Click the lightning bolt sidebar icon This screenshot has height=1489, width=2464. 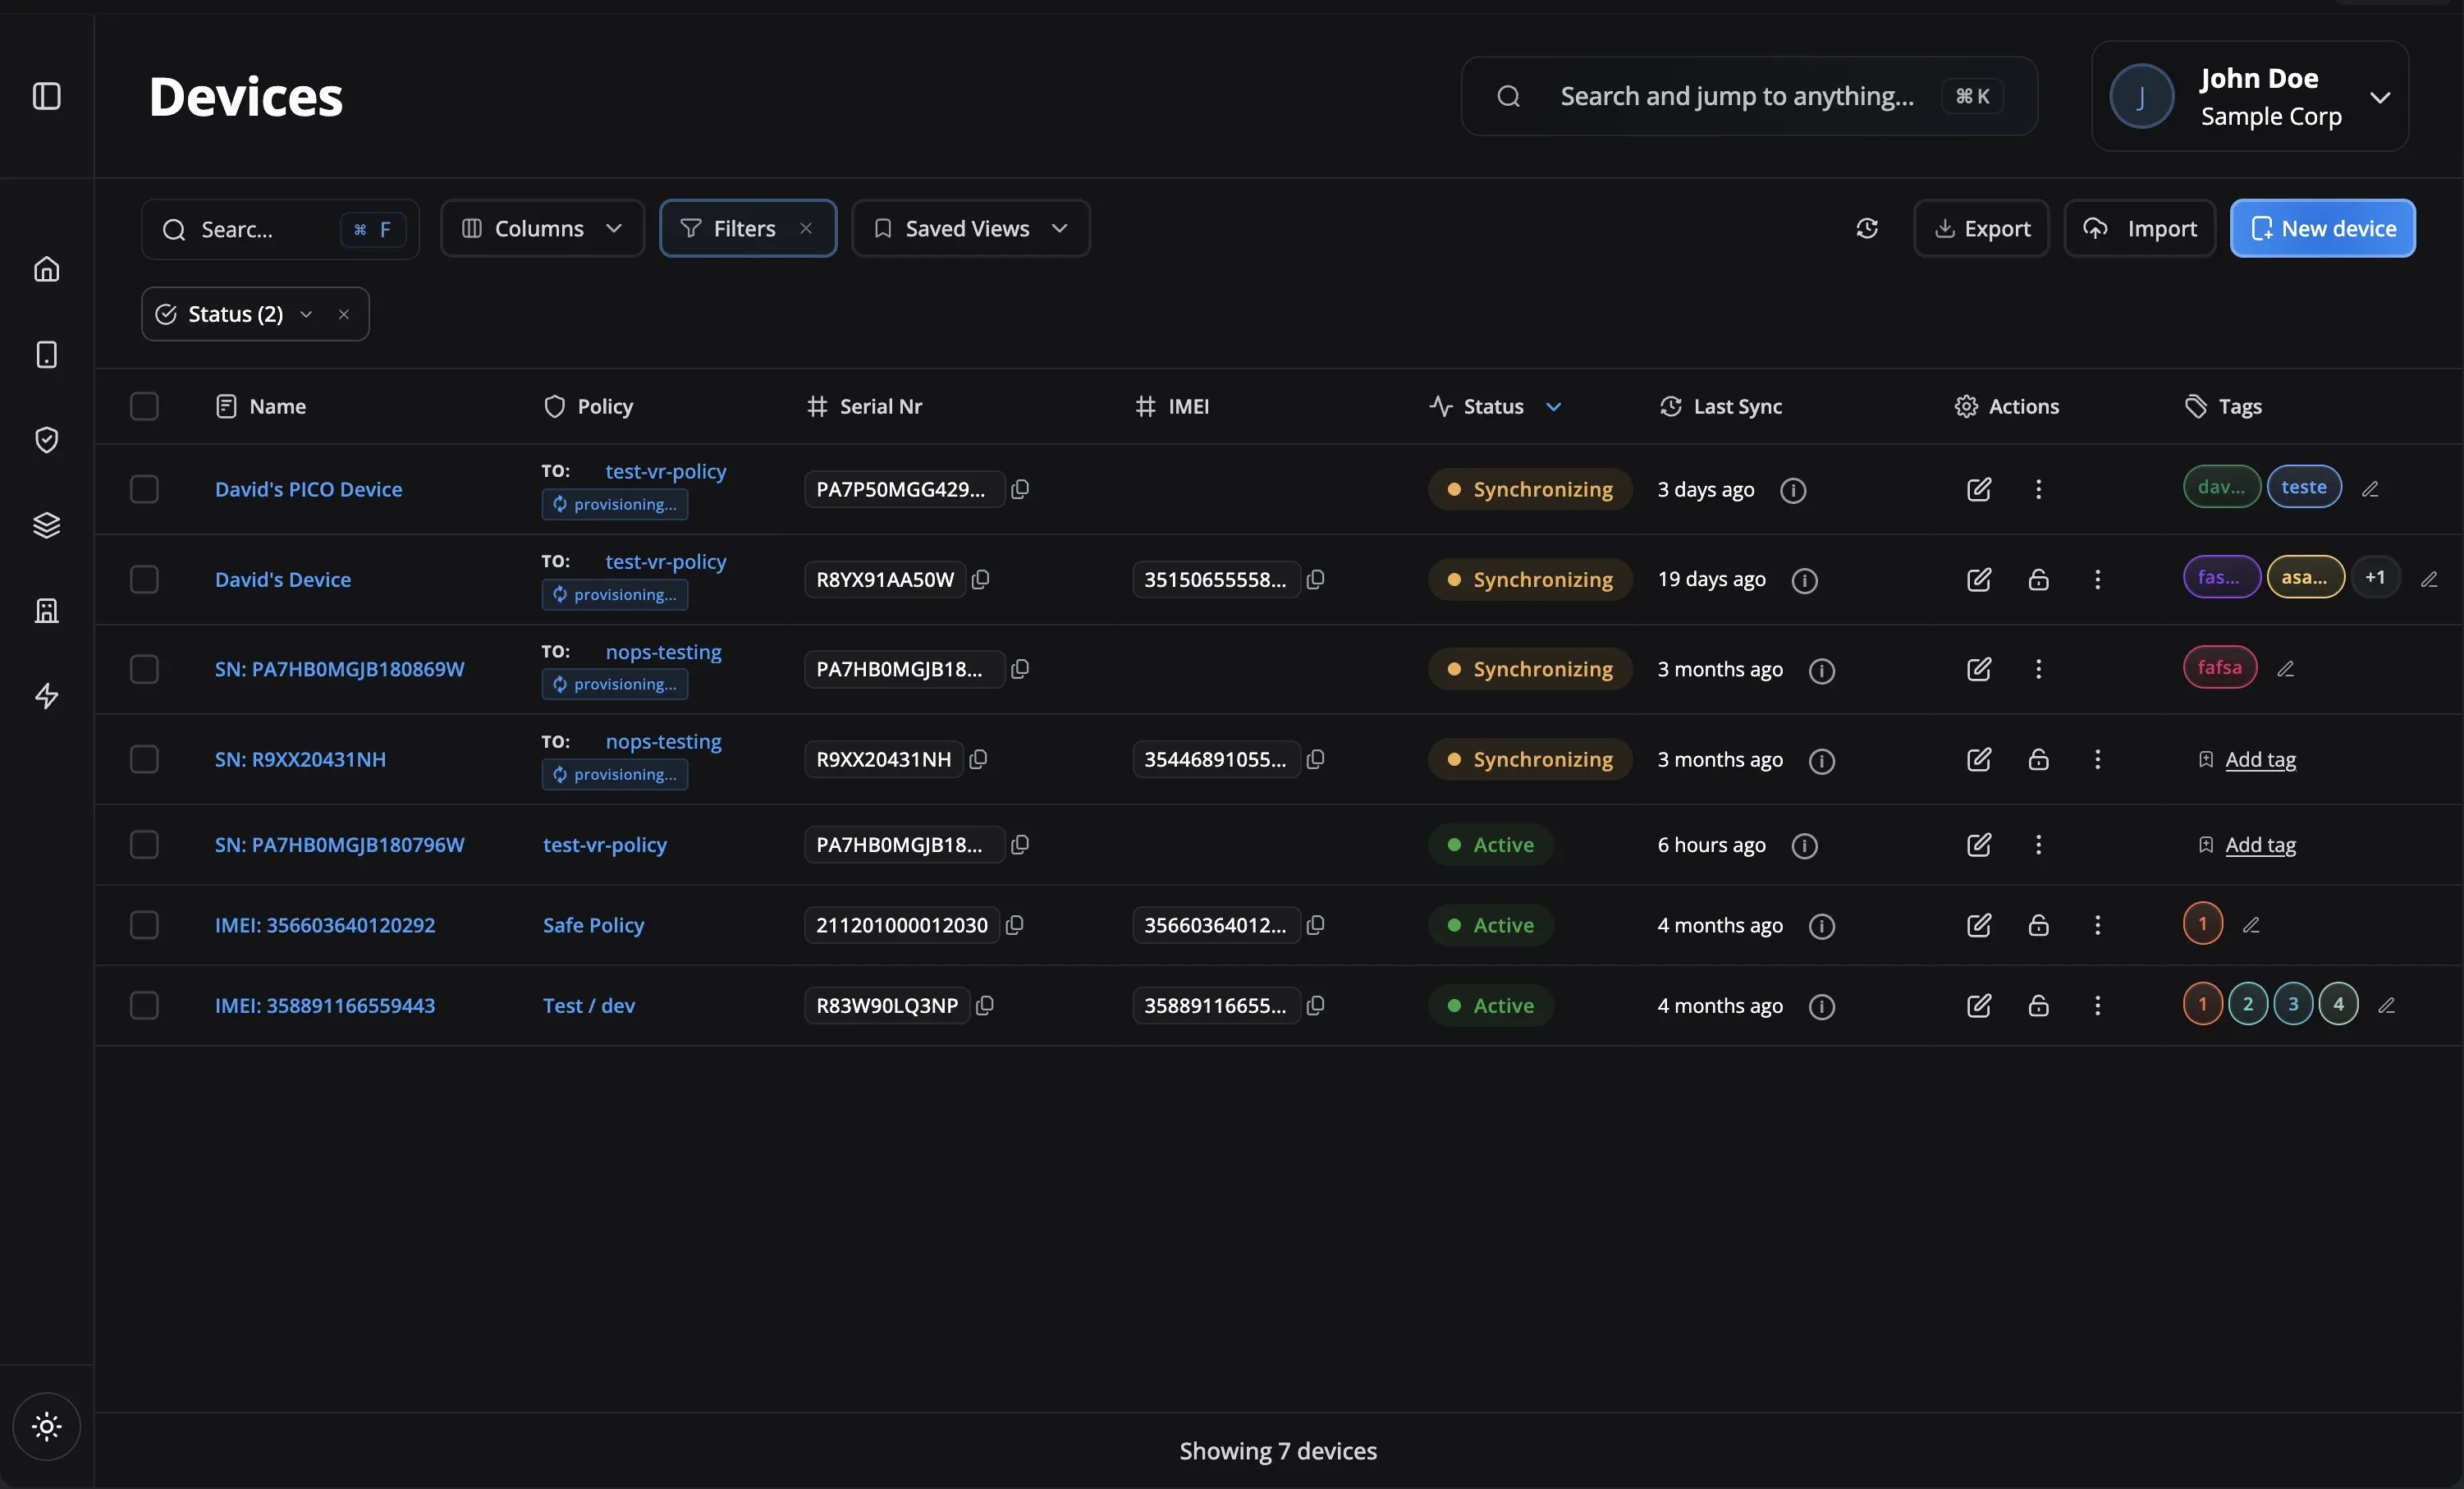coord(47,696)
